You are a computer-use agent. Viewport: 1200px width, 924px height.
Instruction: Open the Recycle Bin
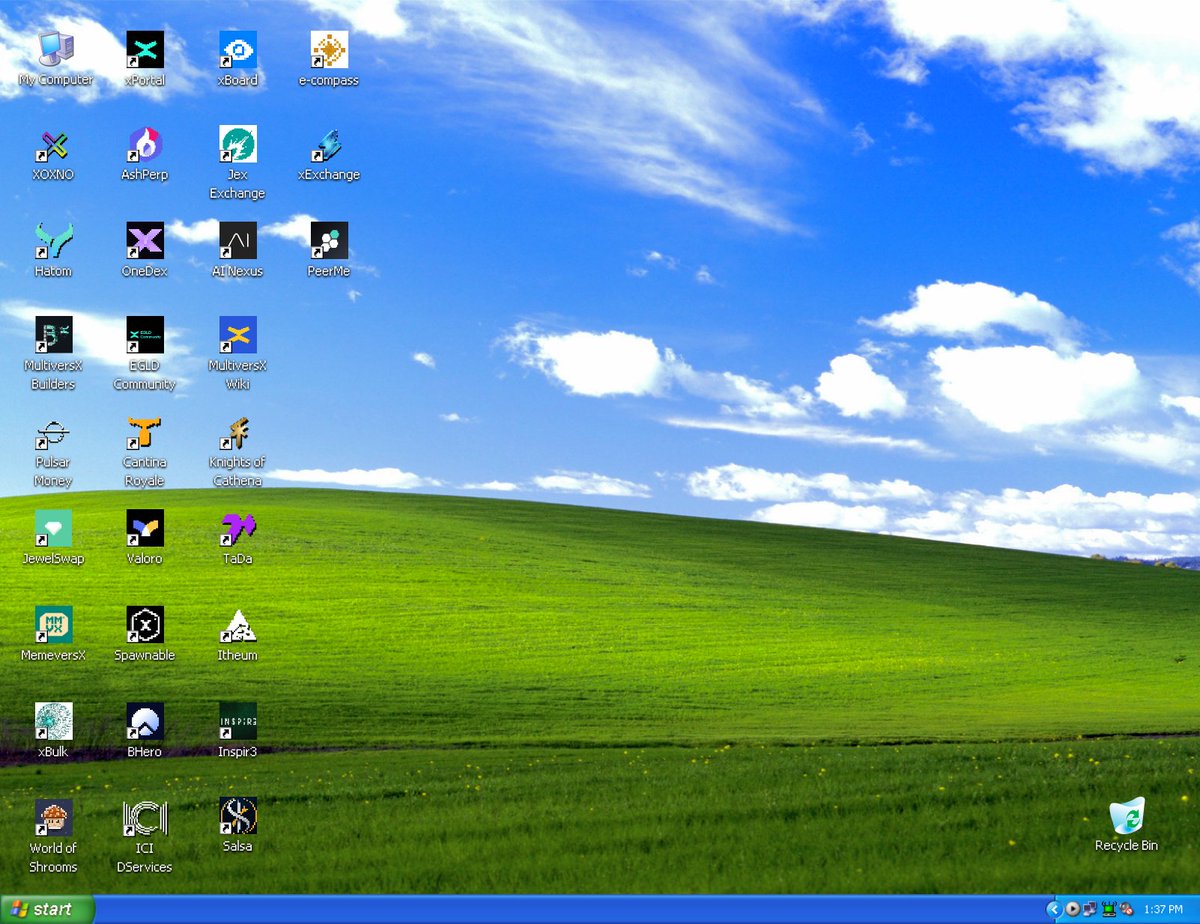point(1126,817)
